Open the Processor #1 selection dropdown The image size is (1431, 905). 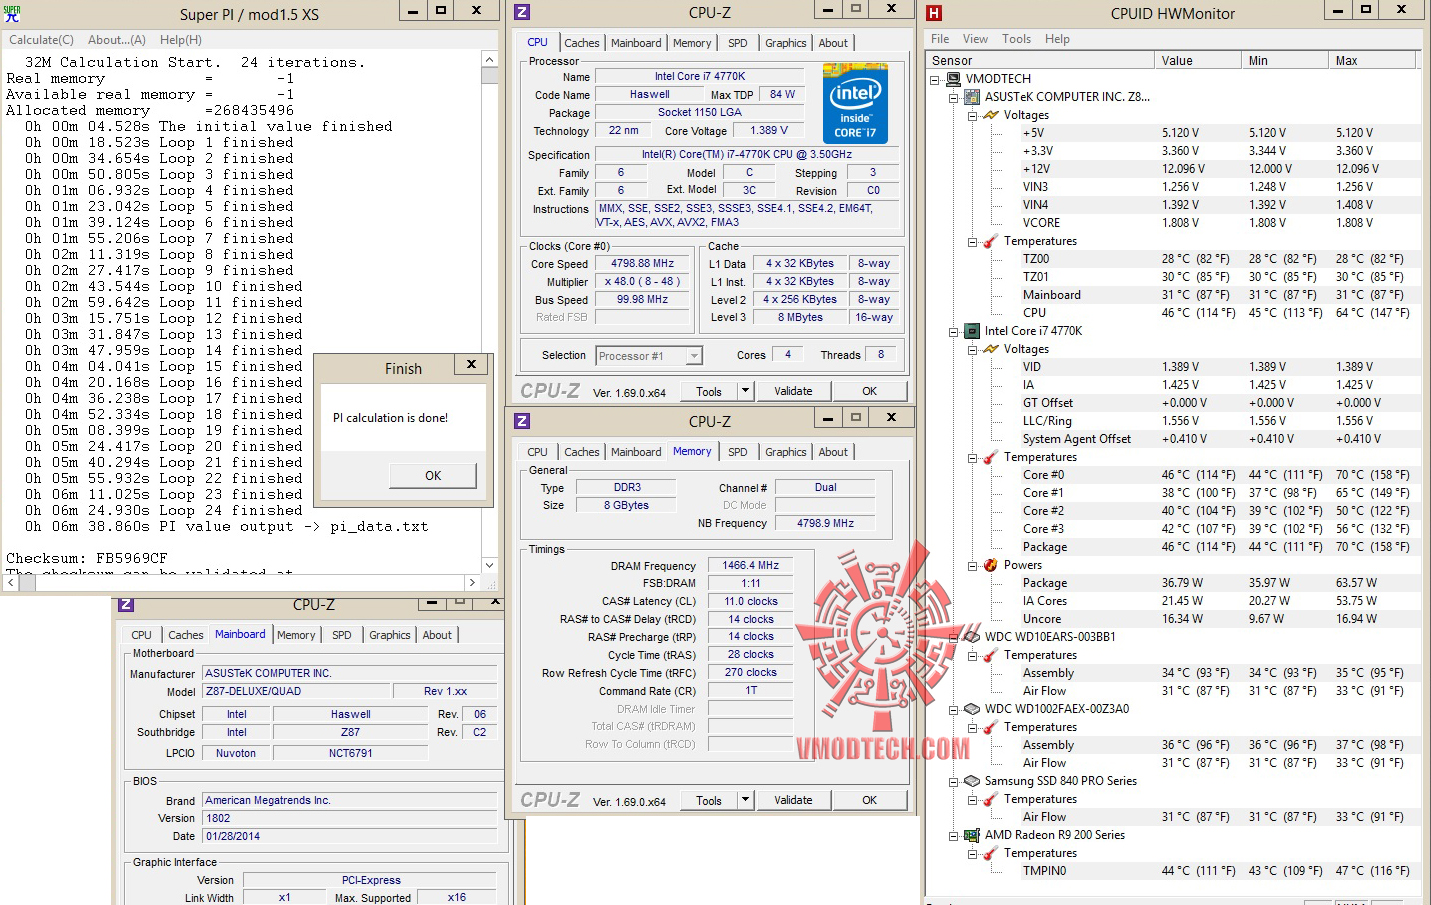point(694,355)
